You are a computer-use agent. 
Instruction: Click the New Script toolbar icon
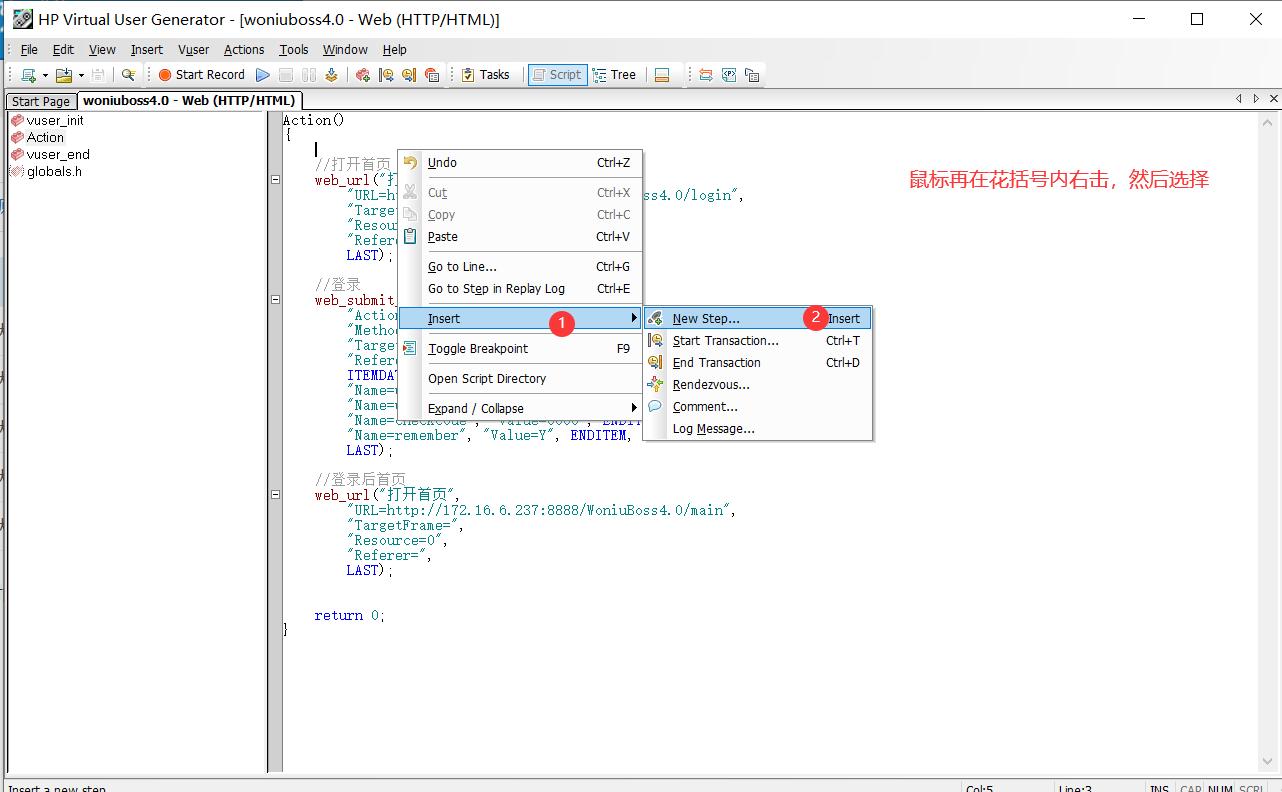tap(28, 75)
